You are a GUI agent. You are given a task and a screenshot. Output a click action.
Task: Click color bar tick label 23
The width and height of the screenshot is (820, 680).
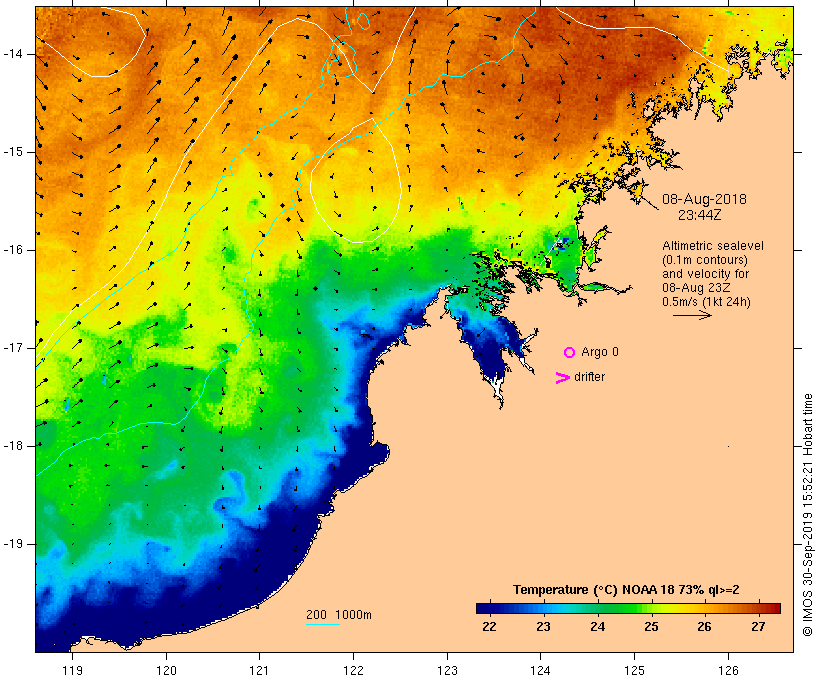[543, 627]
